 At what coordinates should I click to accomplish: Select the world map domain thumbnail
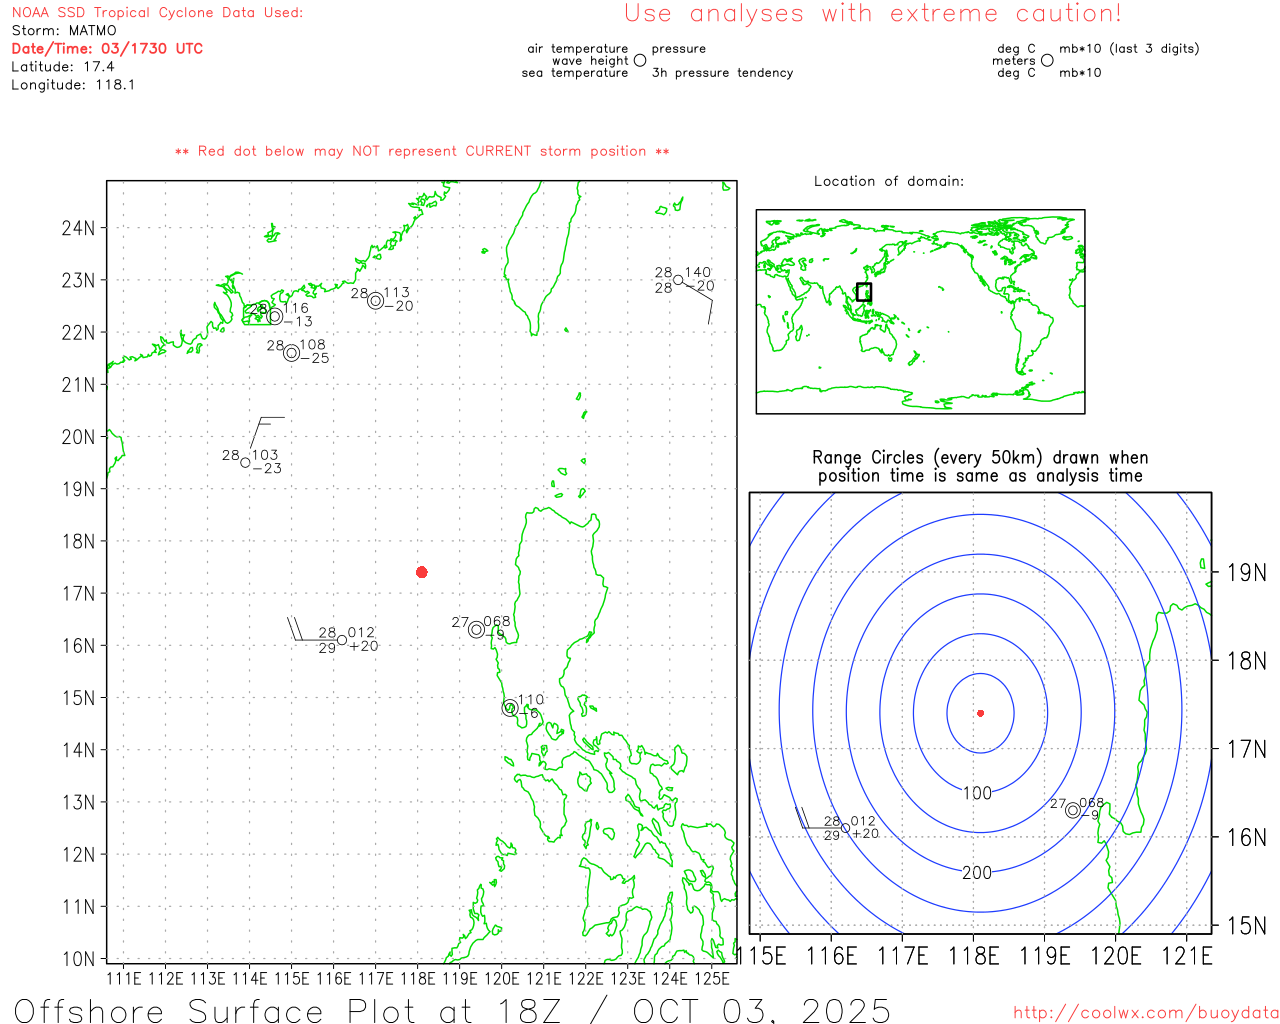920,312
